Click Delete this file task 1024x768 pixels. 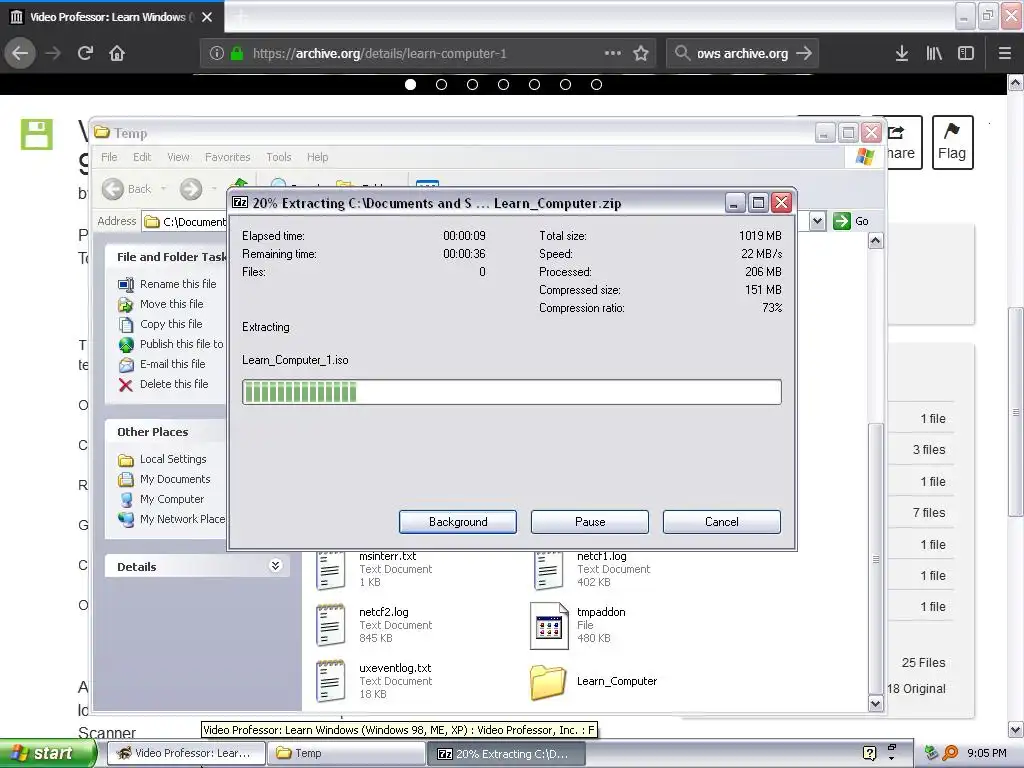click(x=163, y=385)
